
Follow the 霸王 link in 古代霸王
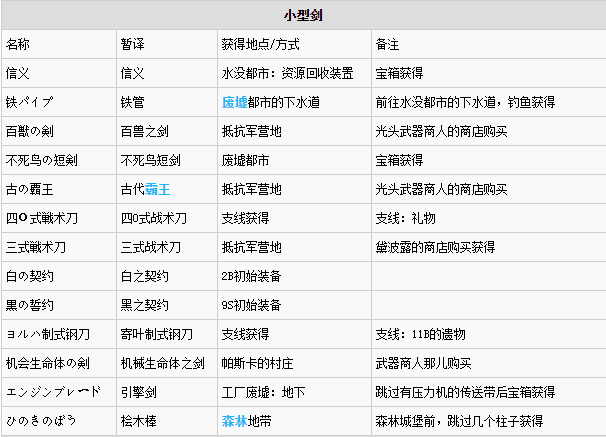point(158,189)
